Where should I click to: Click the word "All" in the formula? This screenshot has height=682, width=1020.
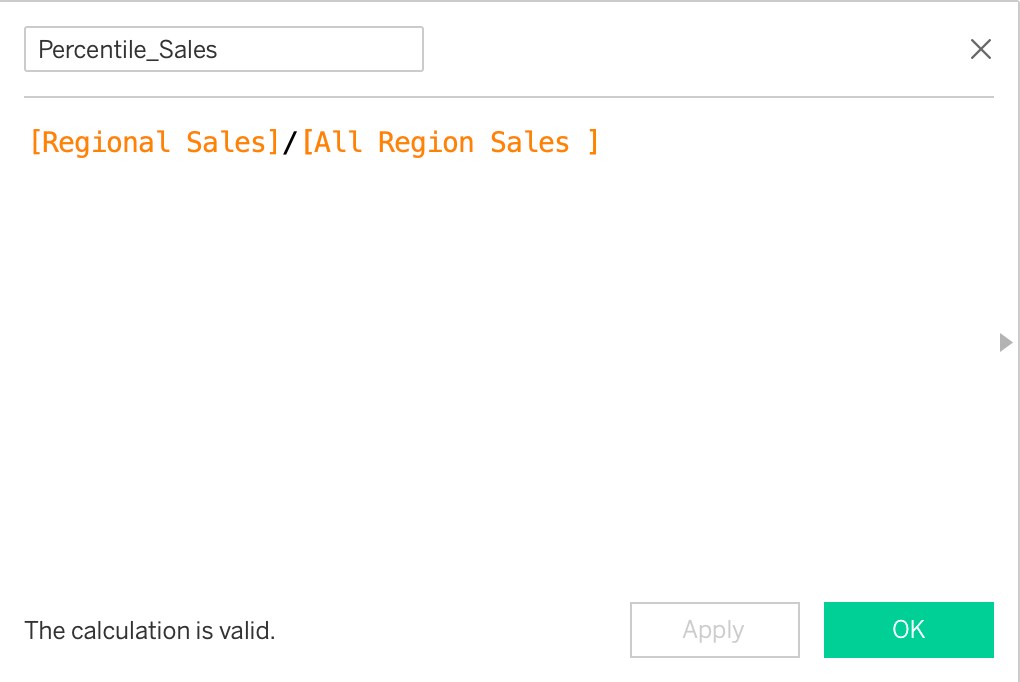[x=339, y=143]
